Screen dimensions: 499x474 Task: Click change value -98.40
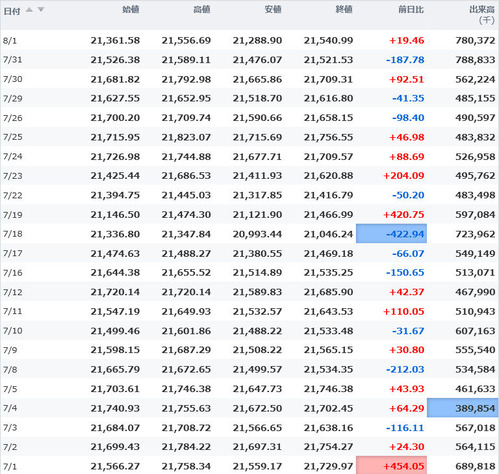click(x=408, y=118)
